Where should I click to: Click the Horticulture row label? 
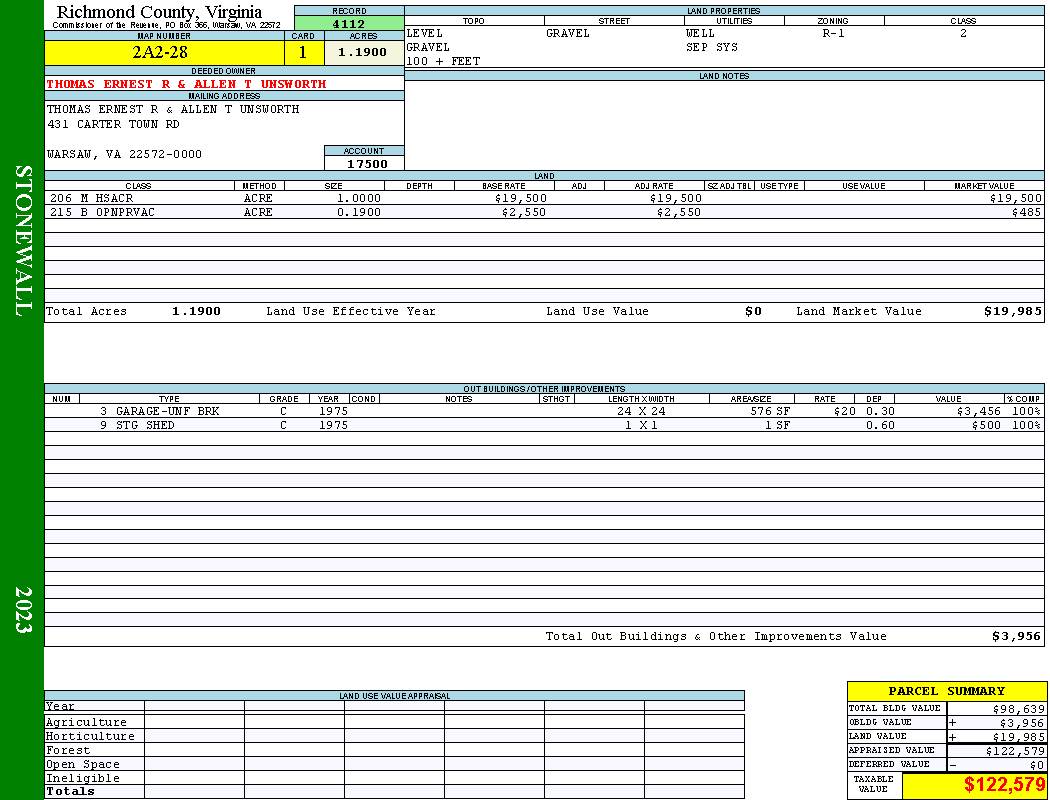coord(90,736)
